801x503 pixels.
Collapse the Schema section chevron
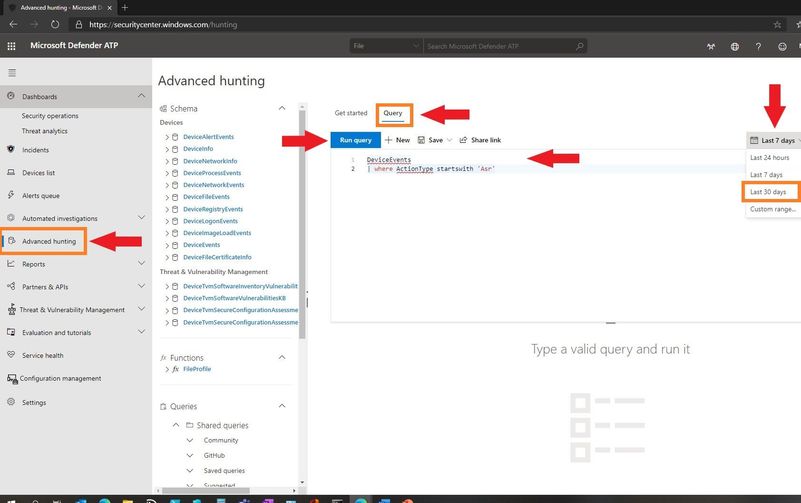coord(281,108)
